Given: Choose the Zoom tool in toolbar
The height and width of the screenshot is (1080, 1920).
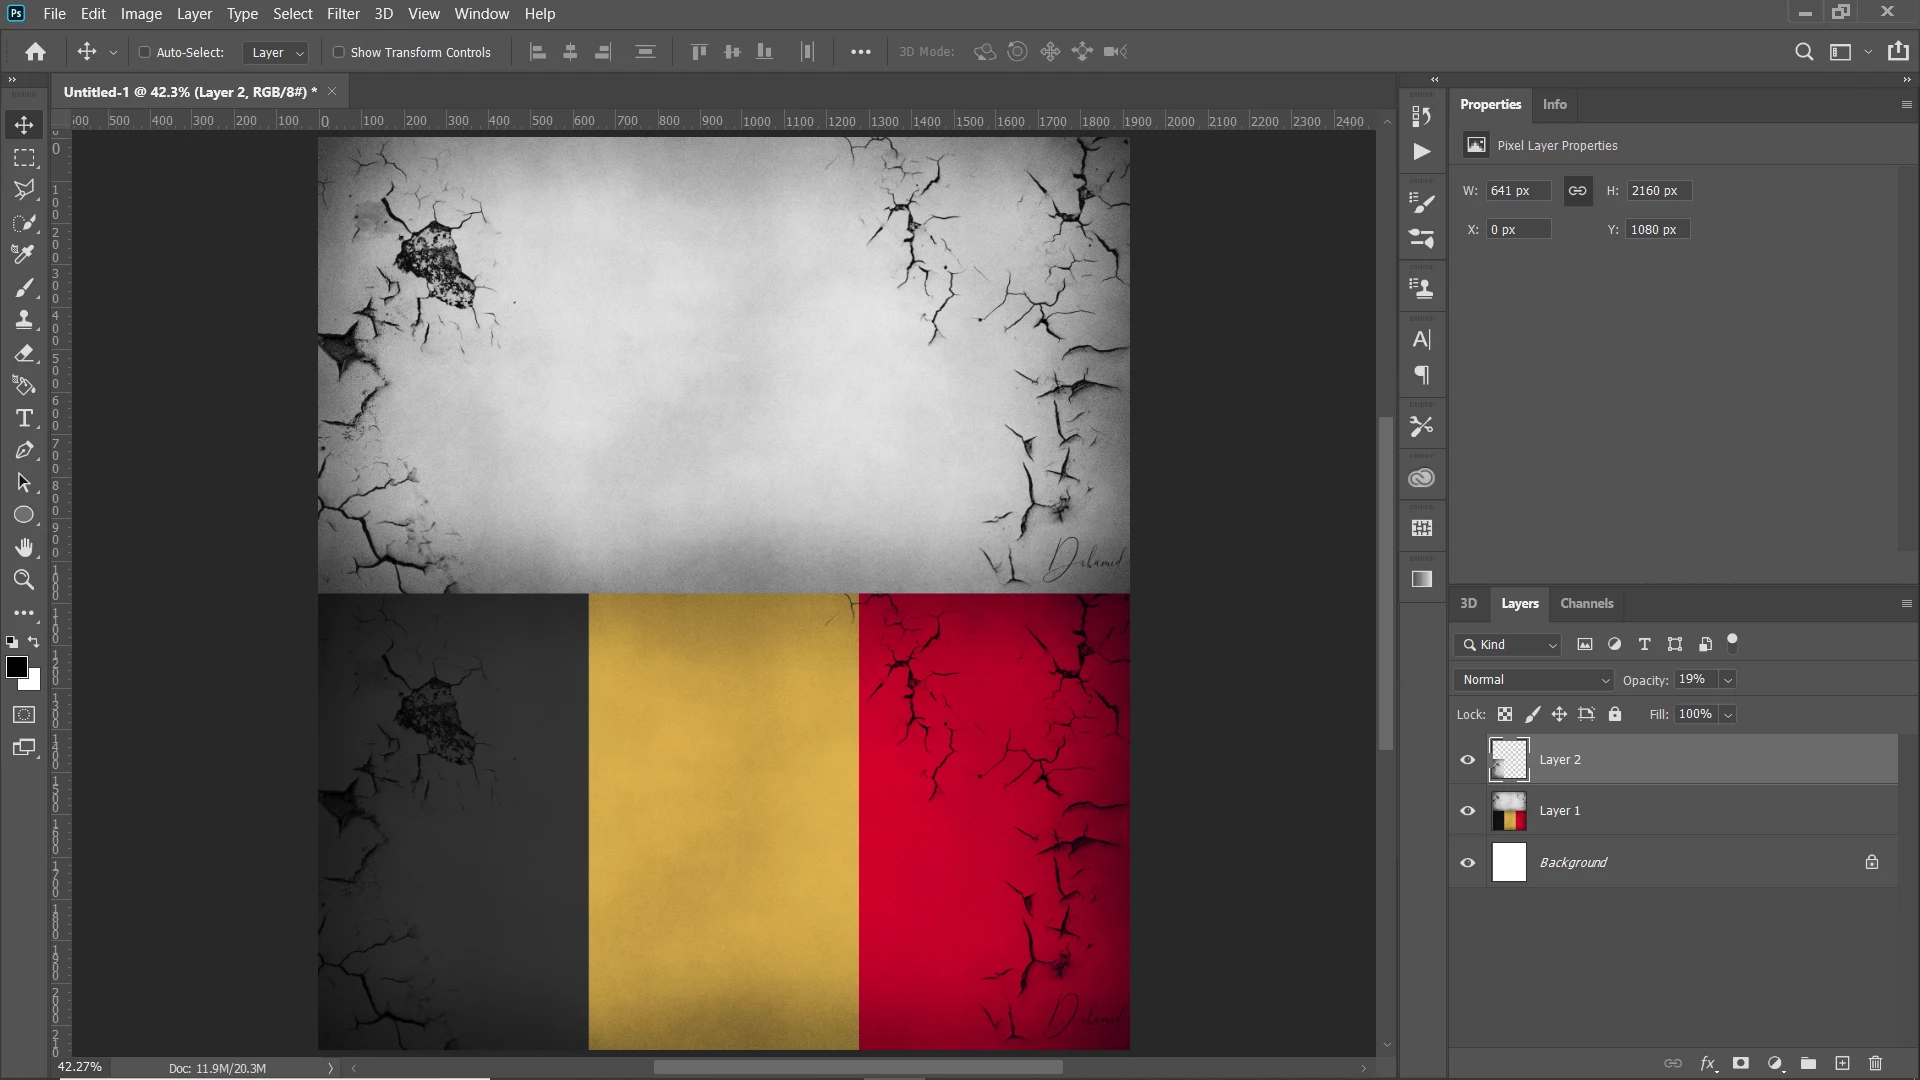Looking at the screenshot, I should tap(24, 580).
